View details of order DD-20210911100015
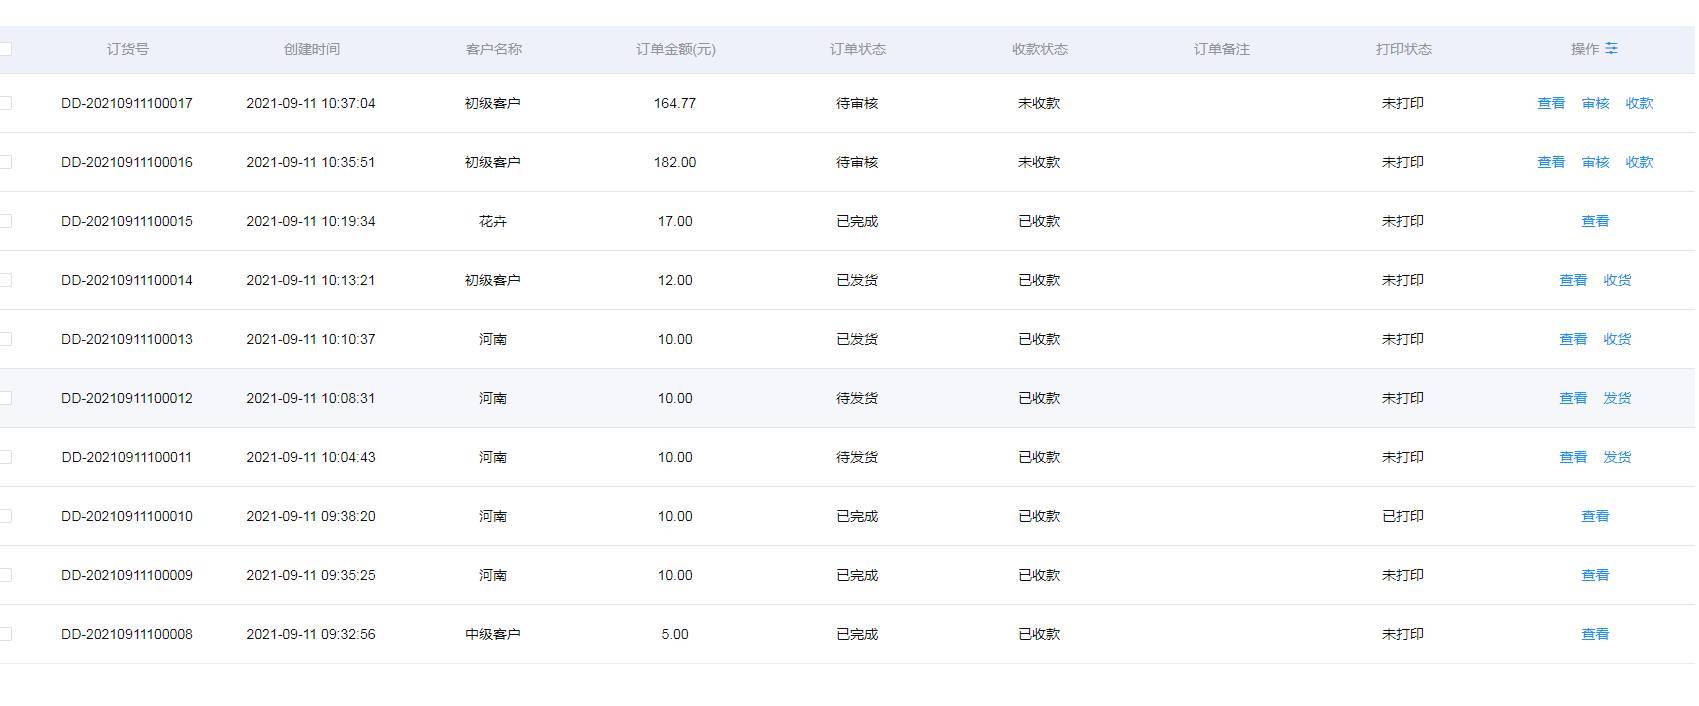1699x706 pixels. (1594, 221)
